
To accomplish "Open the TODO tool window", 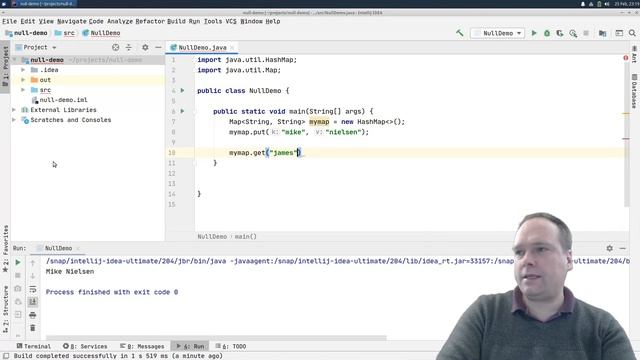I will (231, 346).
